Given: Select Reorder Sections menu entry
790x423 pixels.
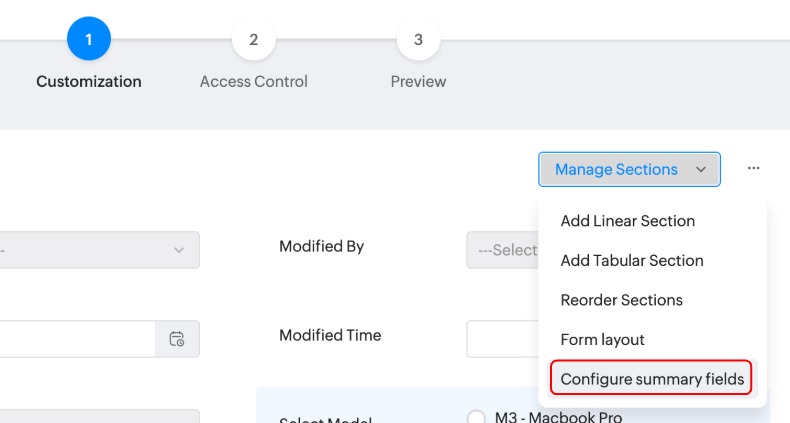Looking at the screenshot, I should (x=621, y=300).
